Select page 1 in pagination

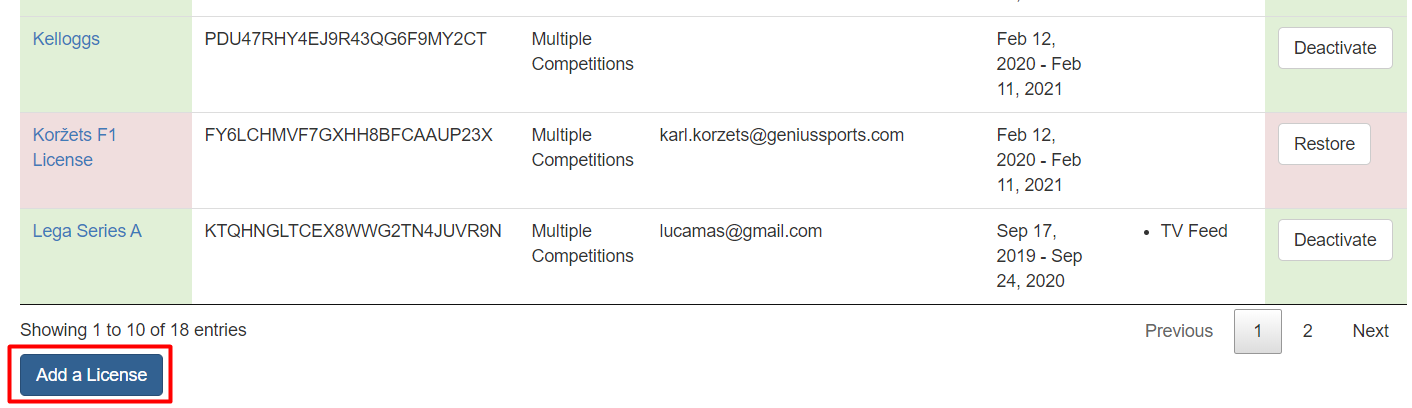click(1257, 331)
